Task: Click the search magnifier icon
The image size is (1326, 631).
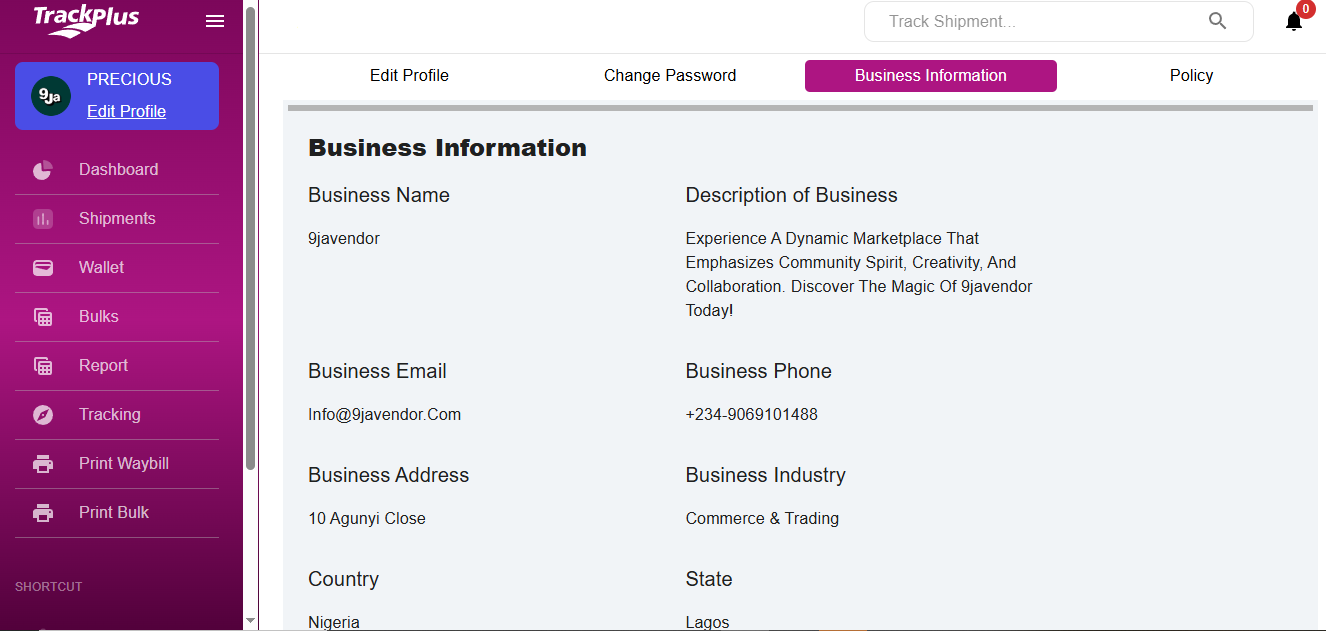Action: coord(1217,21)
